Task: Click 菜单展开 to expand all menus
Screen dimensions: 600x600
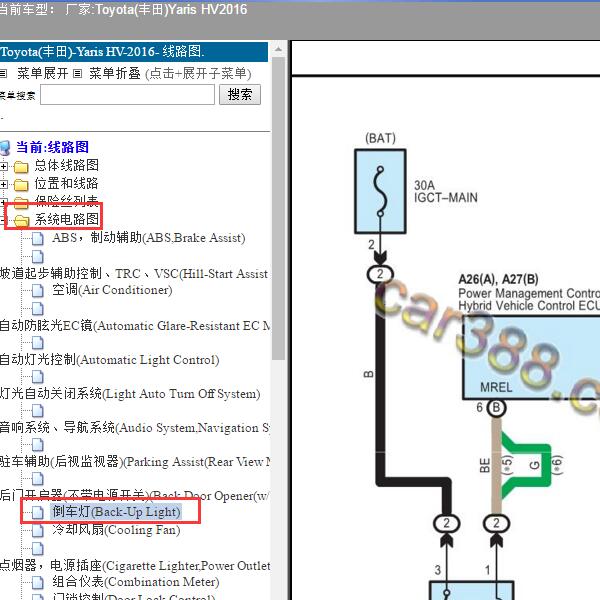Action: click(x=42, y=73)
